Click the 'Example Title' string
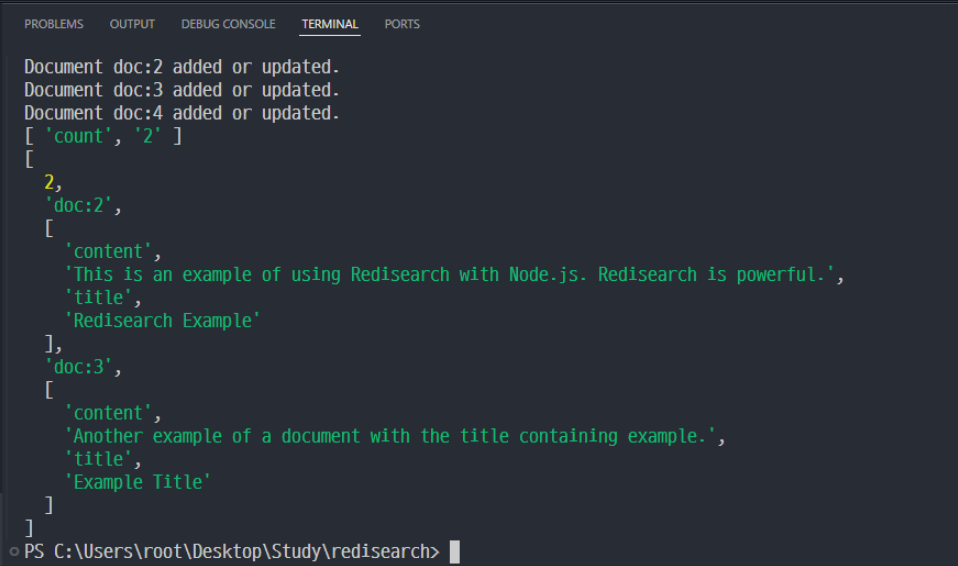Screen dimensions: 958x566 pos(138,482)
